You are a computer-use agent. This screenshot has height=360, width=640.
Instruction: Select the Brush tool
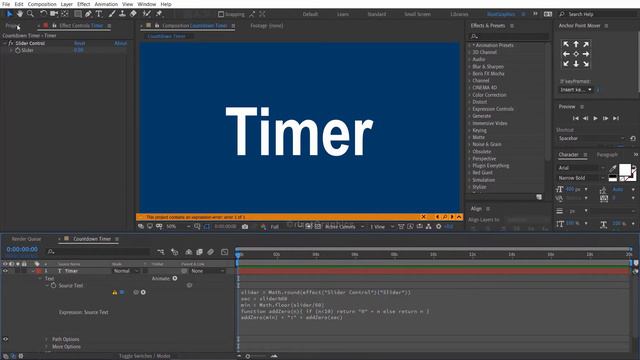click(112, 14)
